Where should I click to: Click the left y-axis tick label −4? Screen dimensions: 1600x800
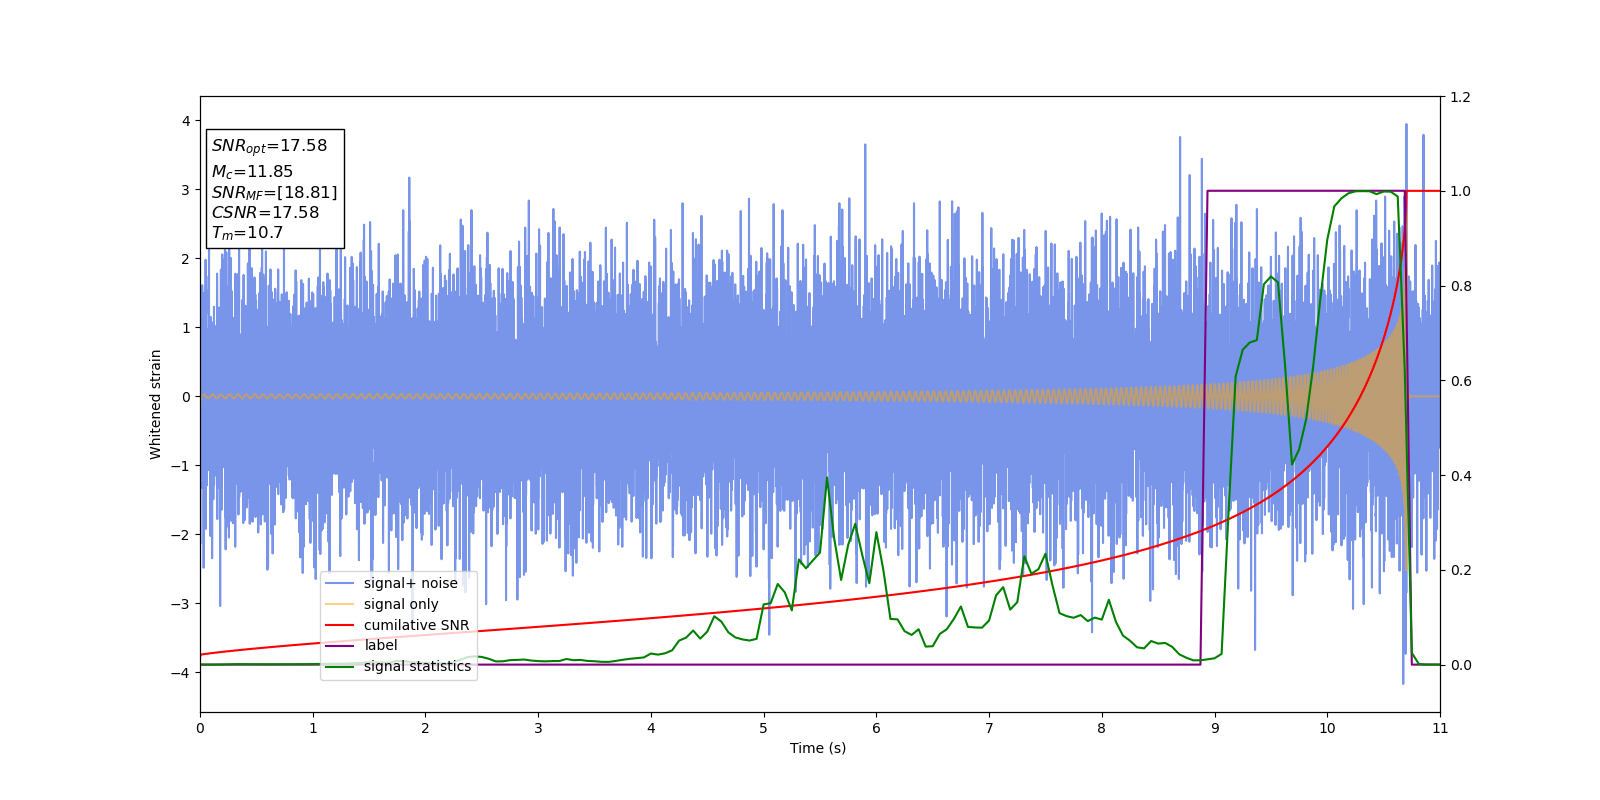click(x=181, y=673)
